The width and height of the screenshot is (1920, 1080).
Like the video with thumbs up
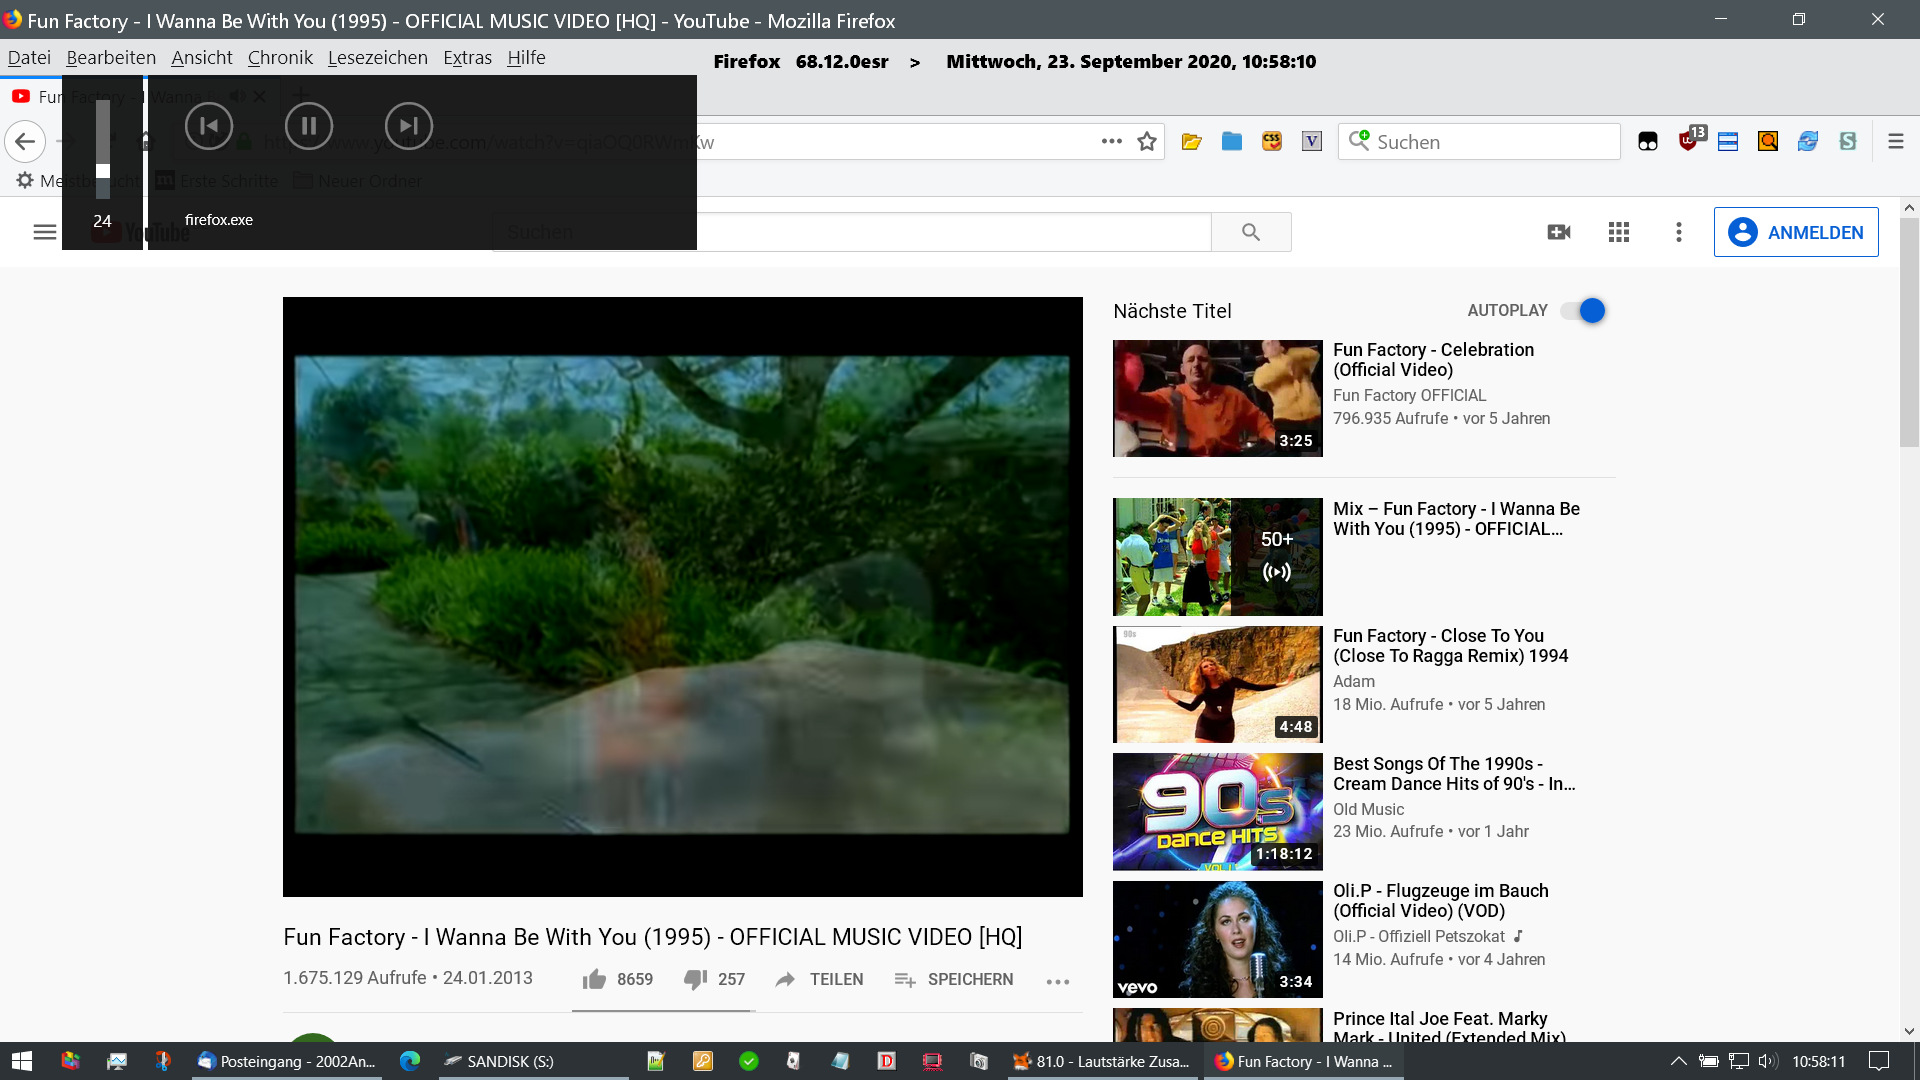pyautogui.click(x=595, y=979)
